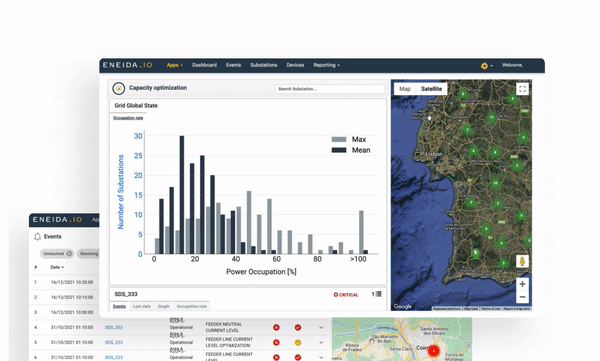Click the green cluster marker labeled 16

496,183
